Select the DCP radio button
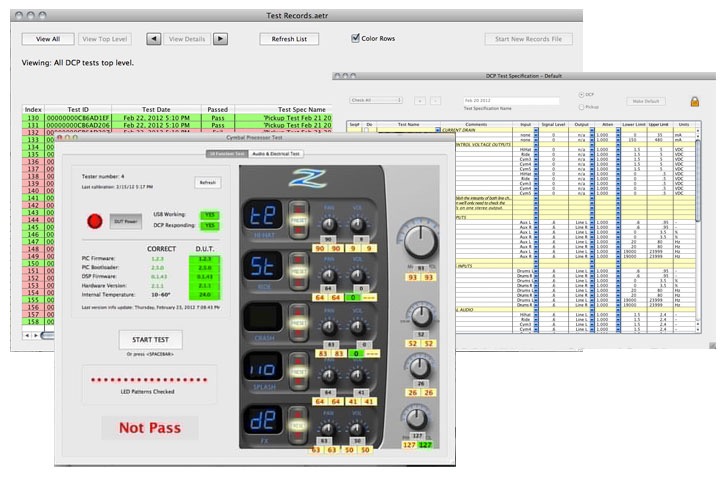Viewport: 726px width, 477px height. point(581,94)
